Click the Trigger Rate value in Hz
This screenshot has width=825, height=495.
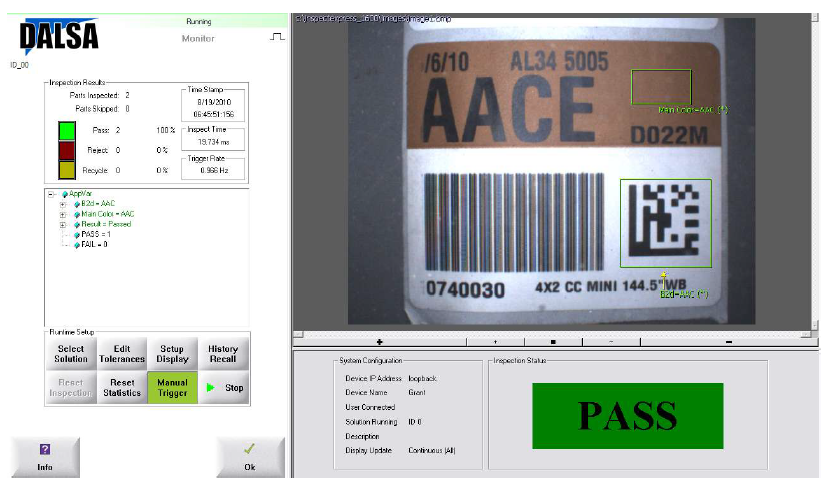pos(214,170)
